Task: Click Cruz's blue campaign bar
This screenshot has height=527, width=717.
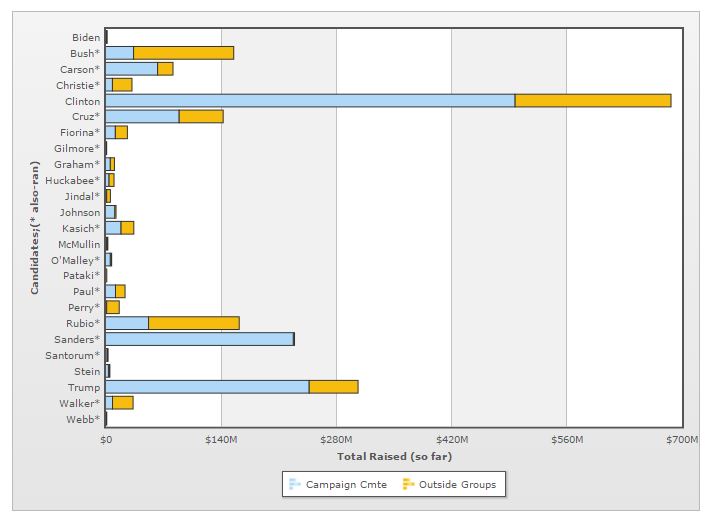Action: coord(142,116)
